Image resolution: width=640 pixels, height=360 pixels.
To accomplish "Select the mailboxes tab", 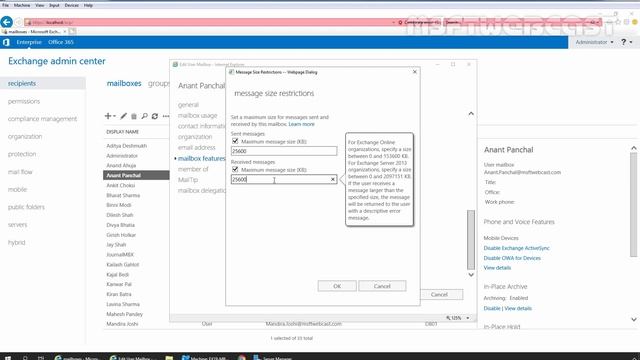I will pos(124,83).
